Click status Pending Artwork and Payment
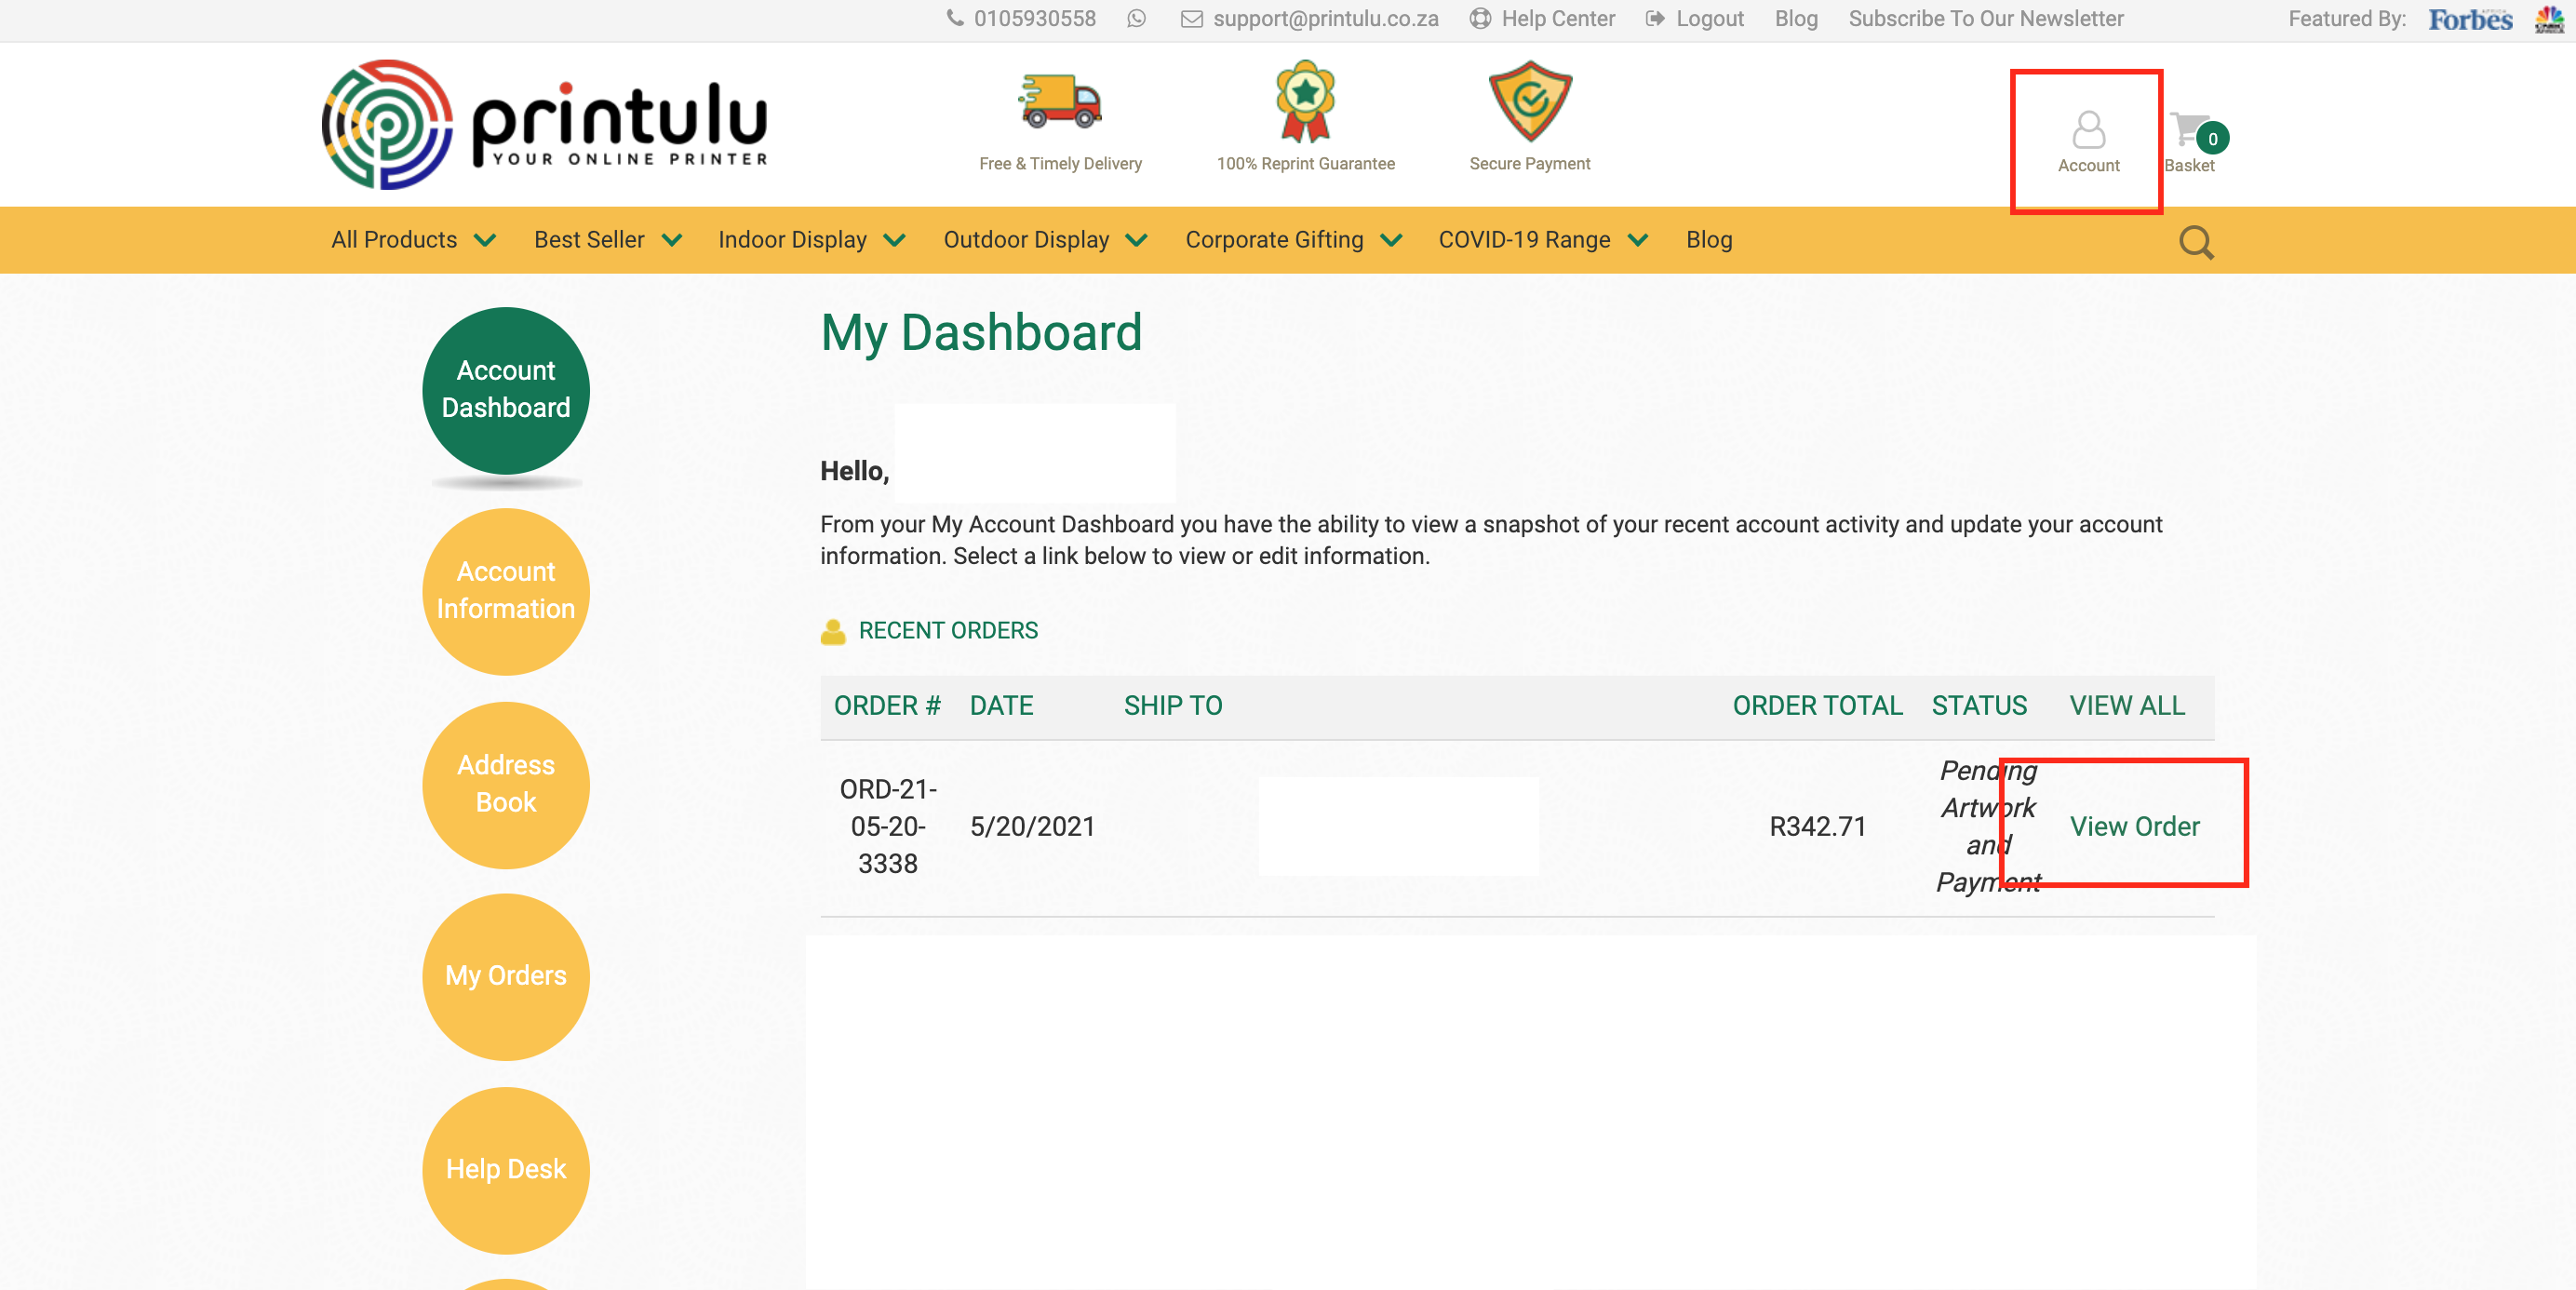The height and width of the screenshot is (1290, 2576). pos(1987,826)
